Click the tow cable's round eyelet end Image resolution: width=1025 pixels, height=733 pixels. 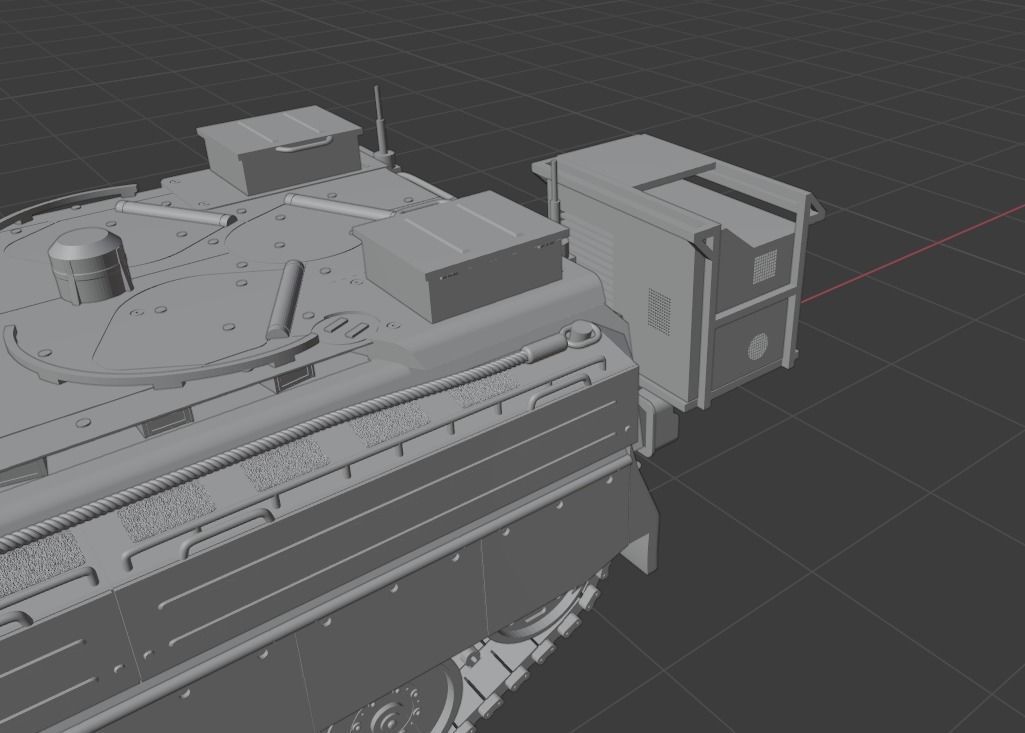(579, 335)
